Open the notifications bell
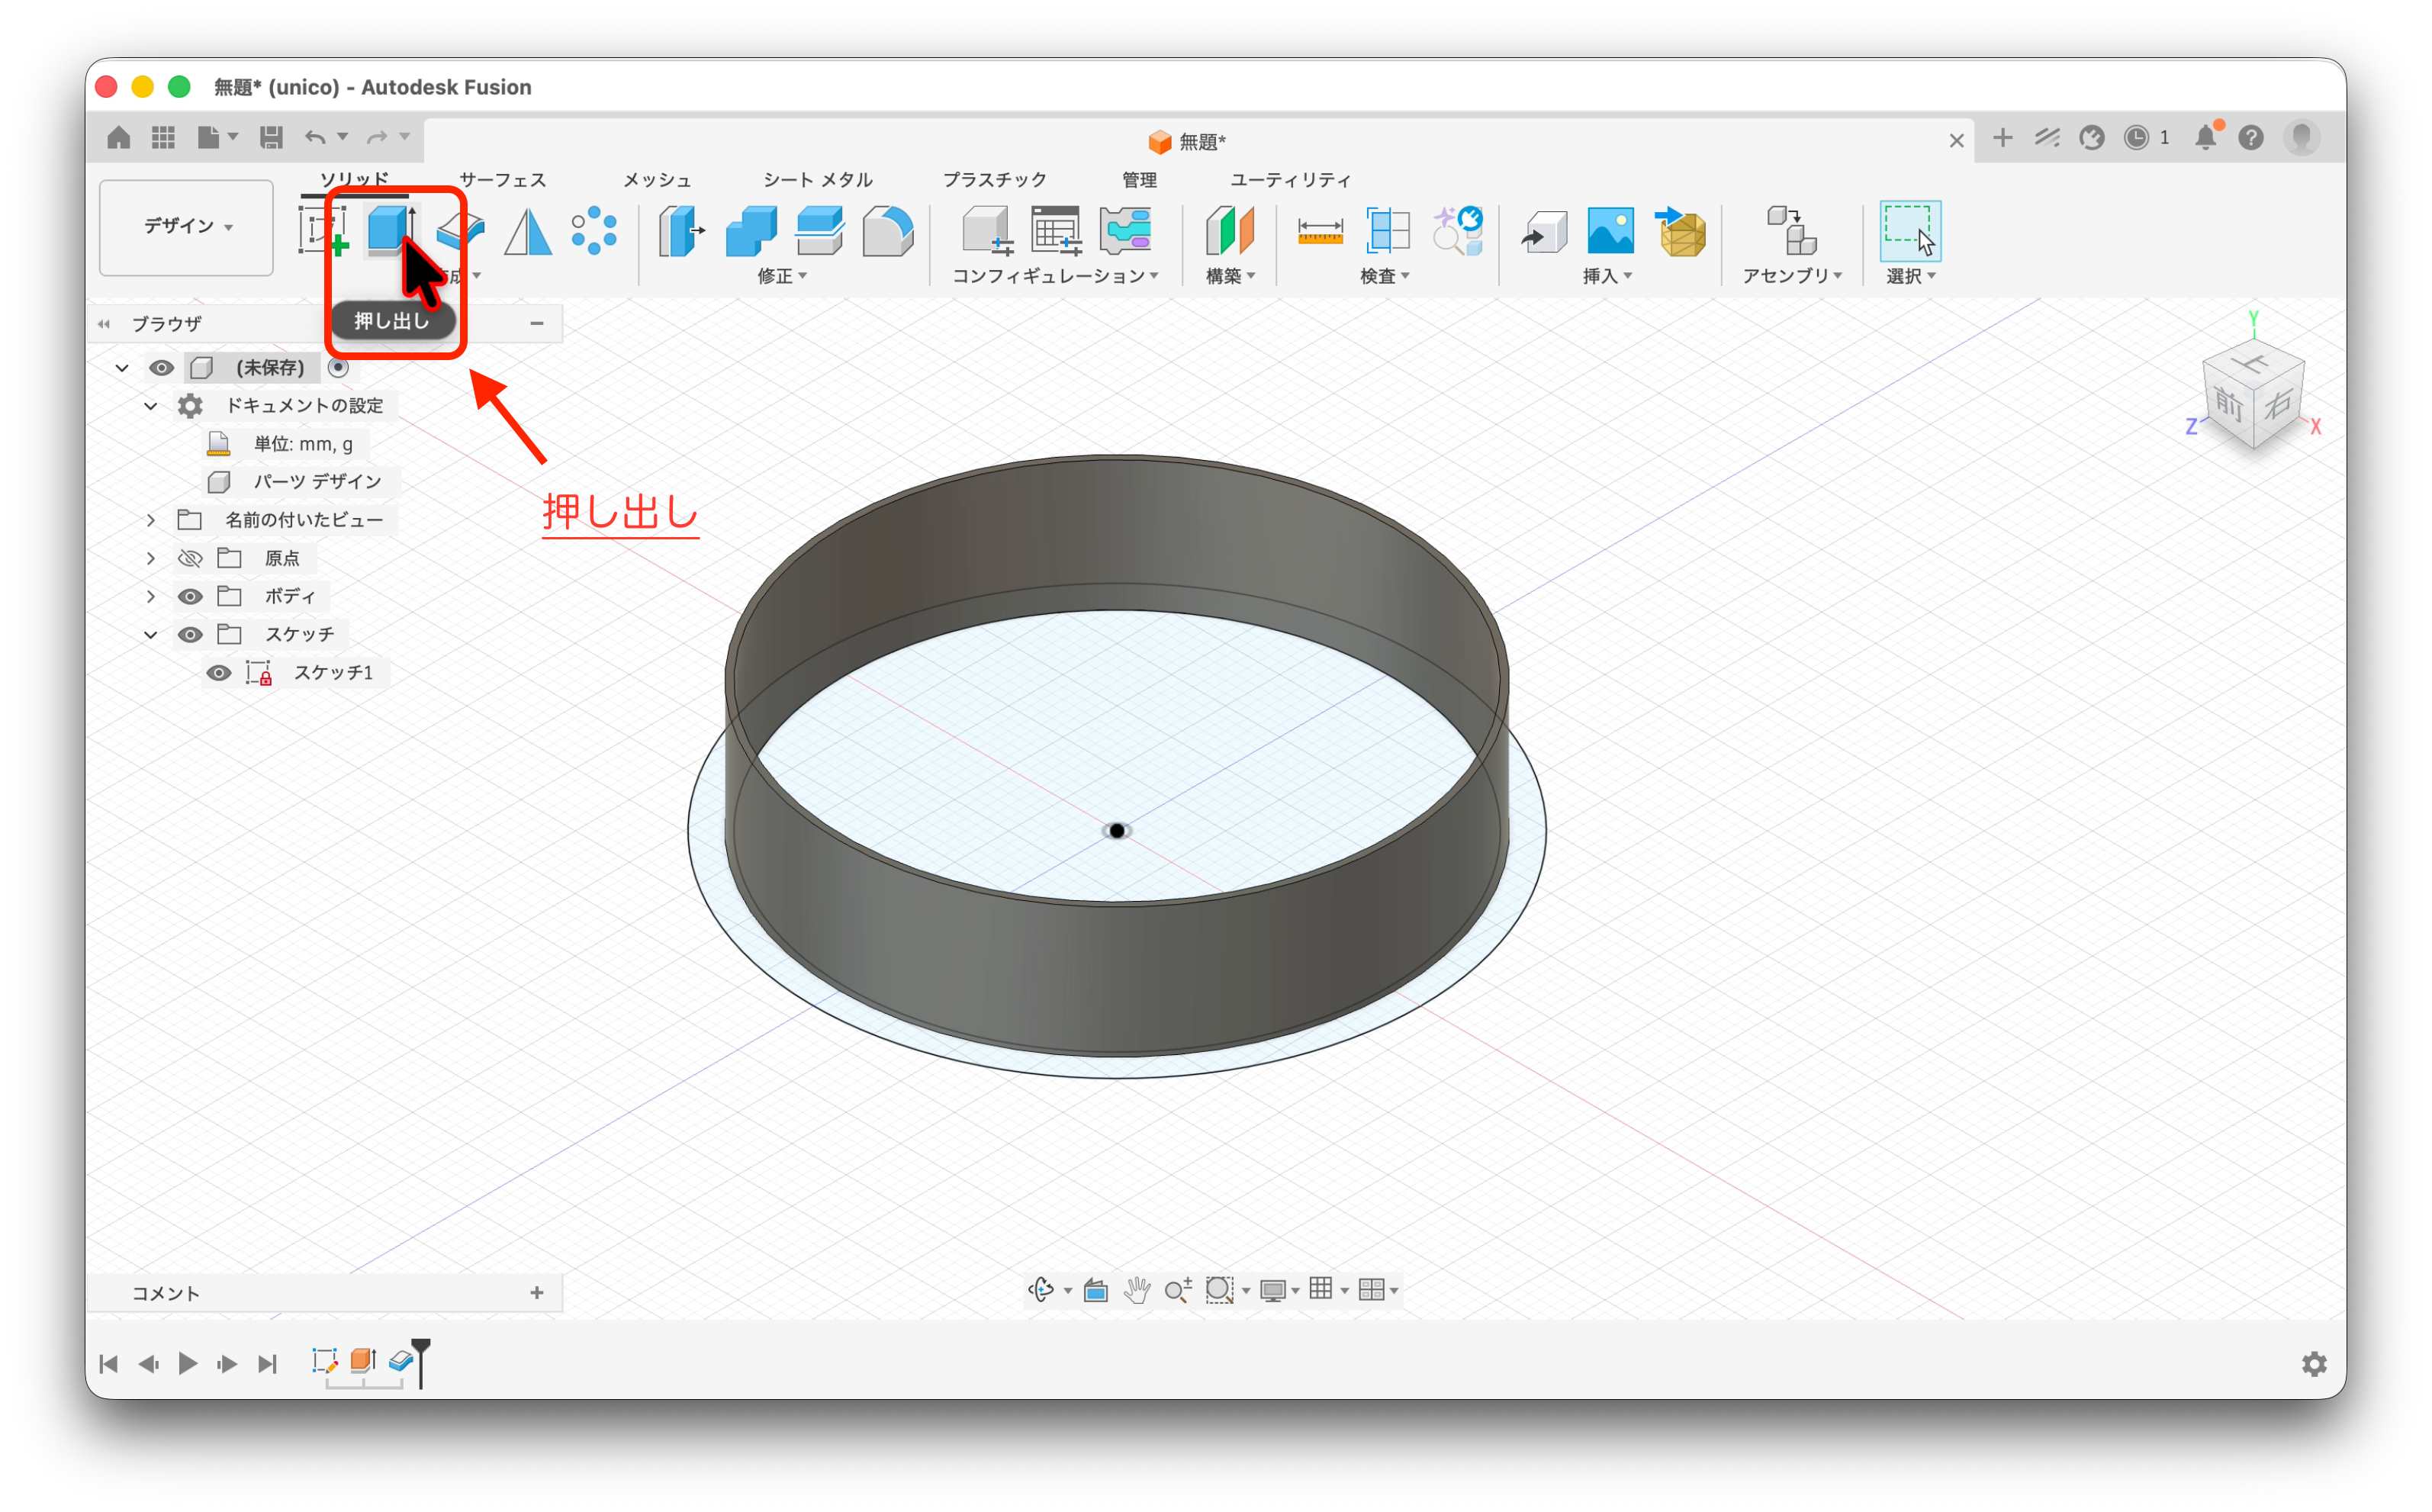Screen dimensions: 2432x1512 tap(2205, 137)
